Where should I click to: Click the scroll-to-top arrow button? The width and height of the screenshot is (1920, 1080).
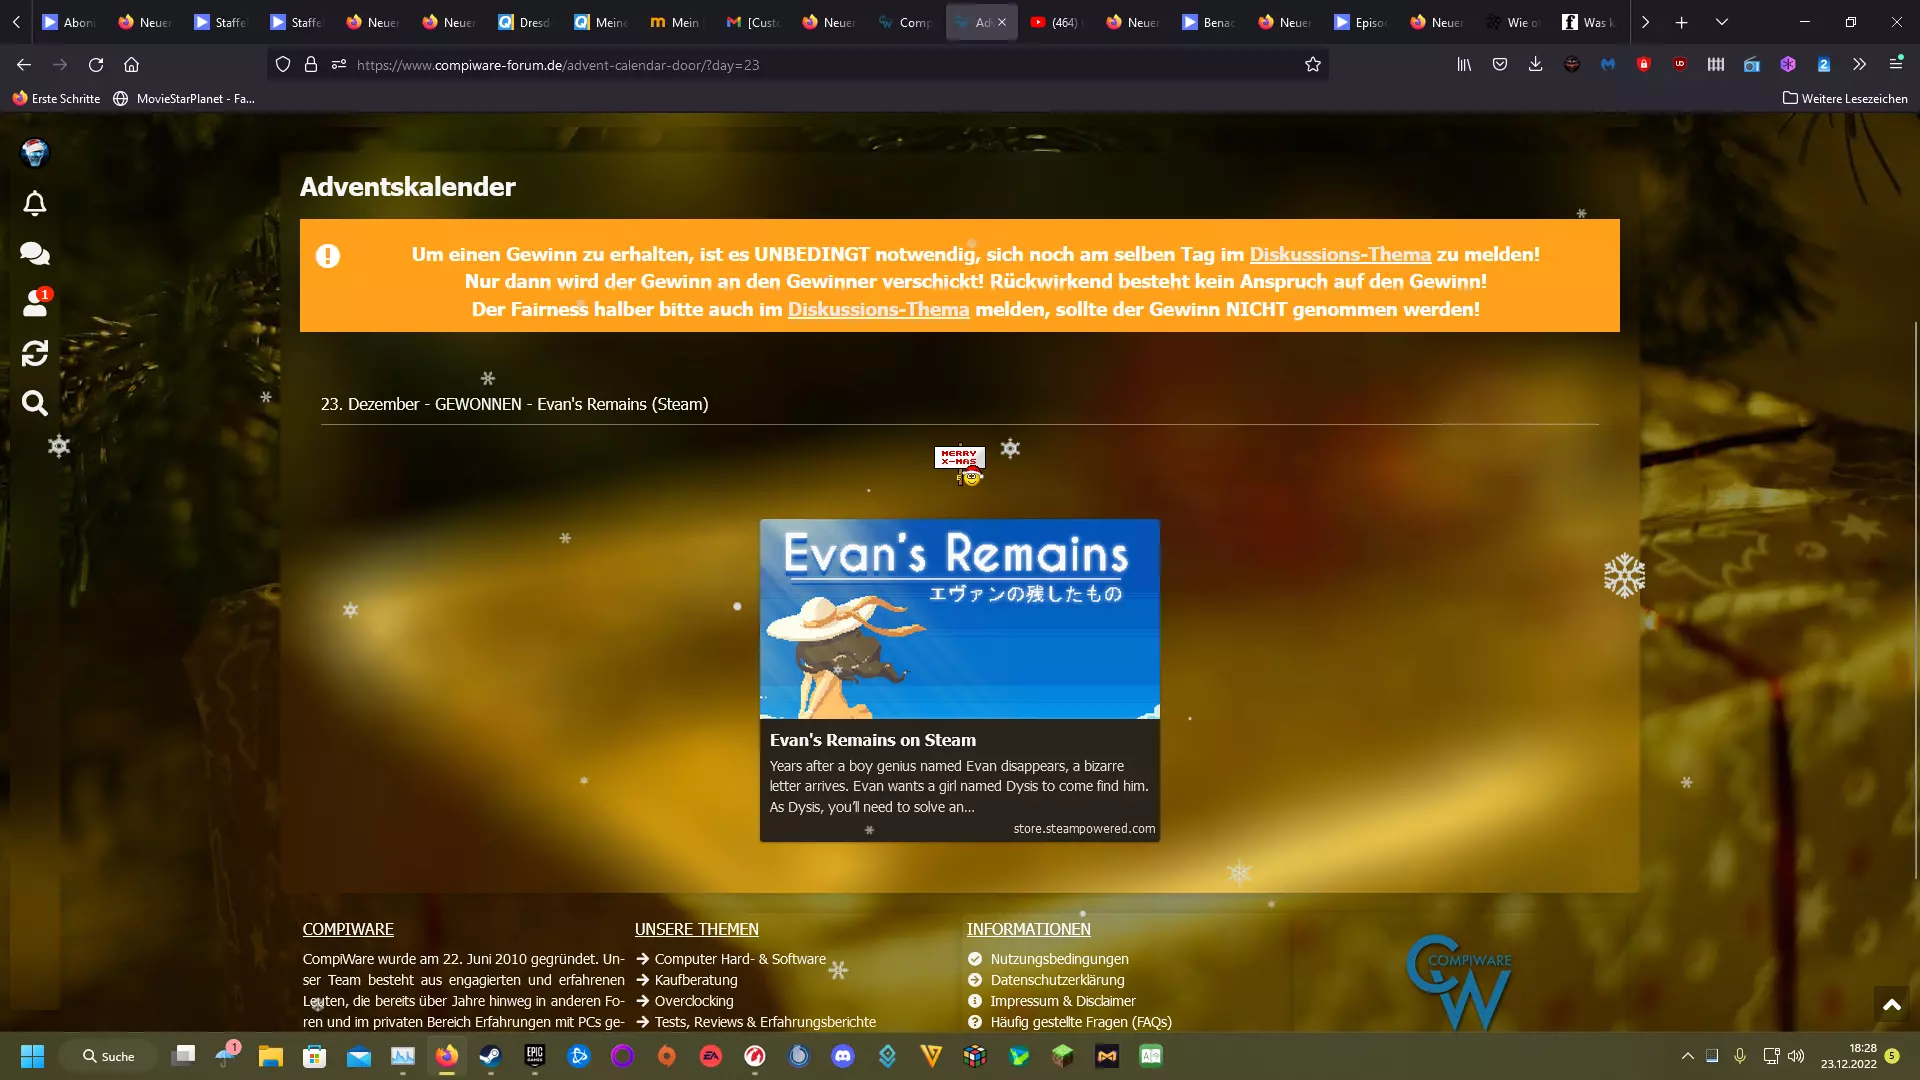tap(1891, 1005)
